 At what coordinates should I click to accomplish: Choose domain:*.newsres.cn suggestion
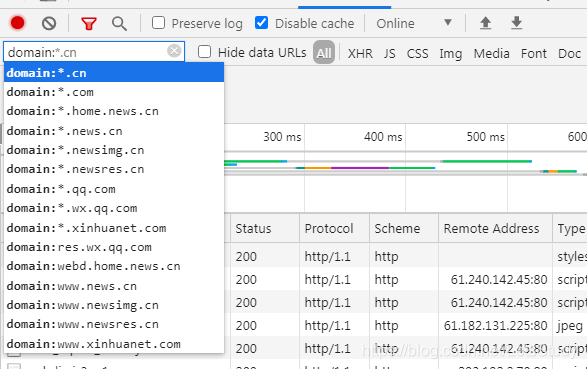[x=114, y=169]
